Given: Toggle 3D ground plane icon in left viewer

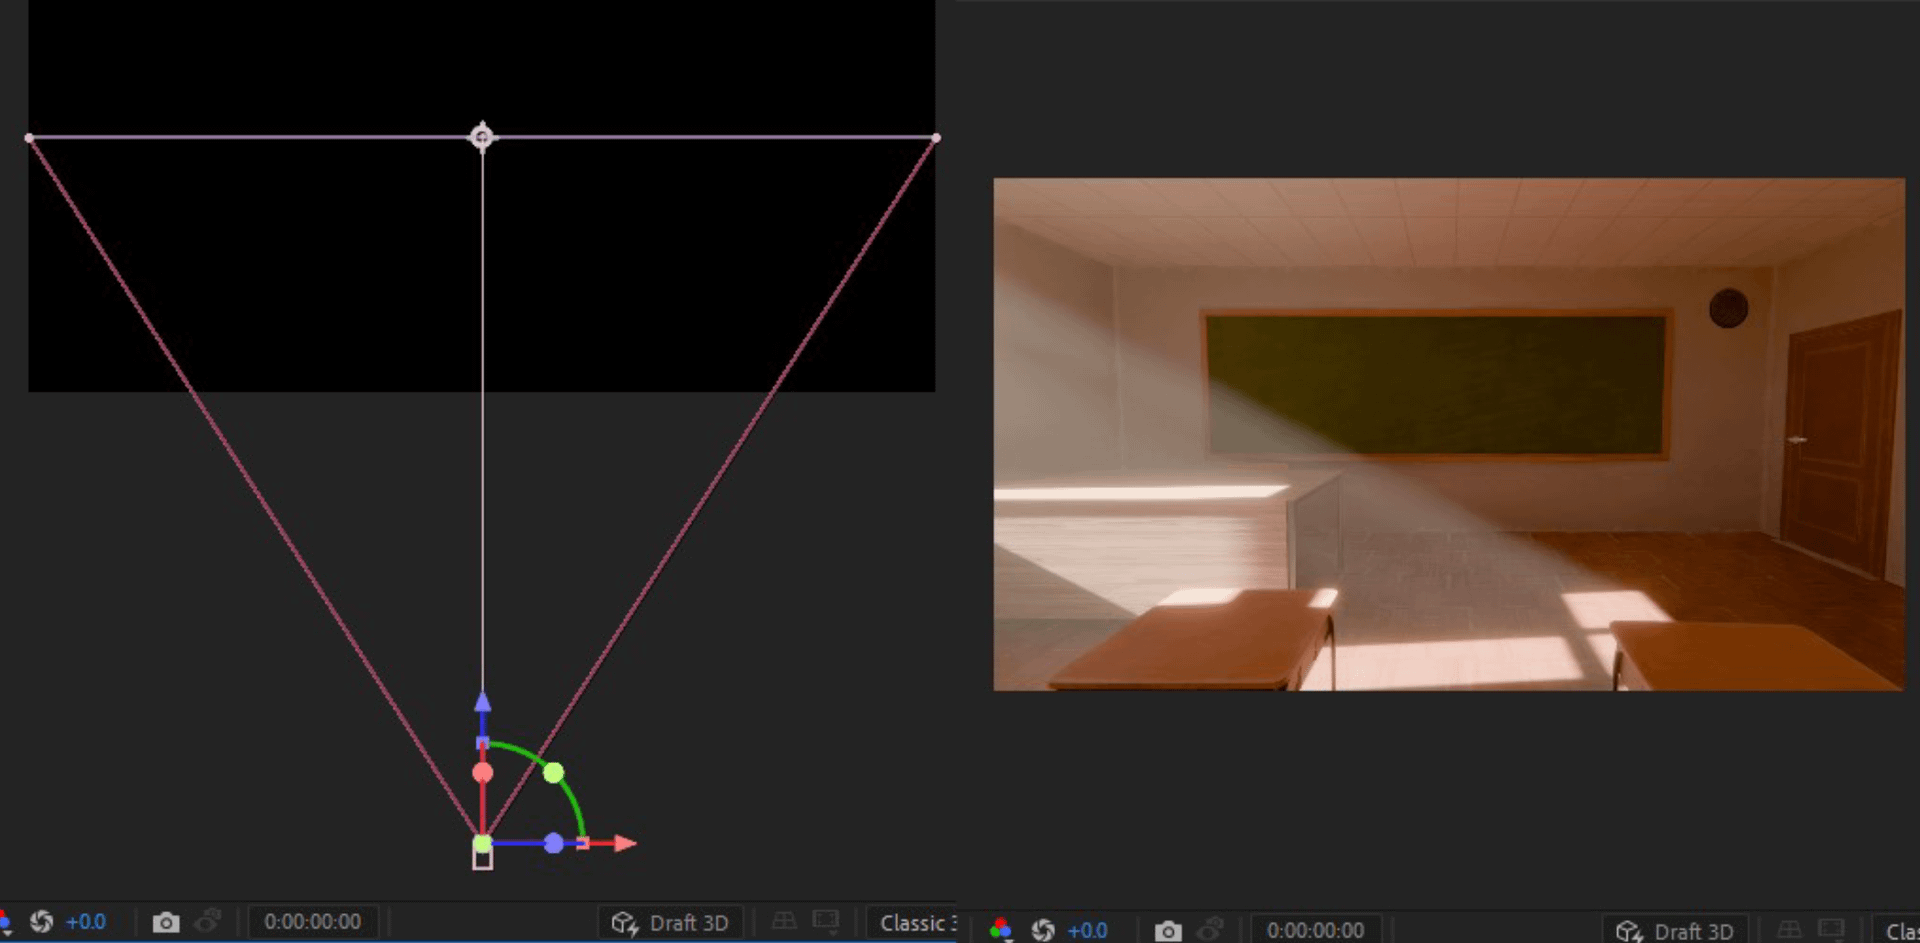Looking at the screenshot, I should tap(784, 922).
